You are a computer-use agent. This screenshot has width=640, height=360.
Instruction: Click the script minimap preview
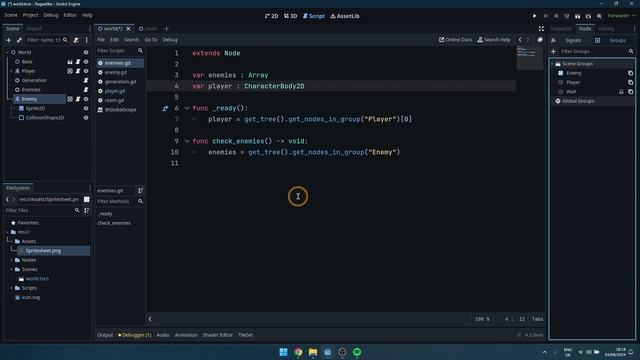pos(529,58)
